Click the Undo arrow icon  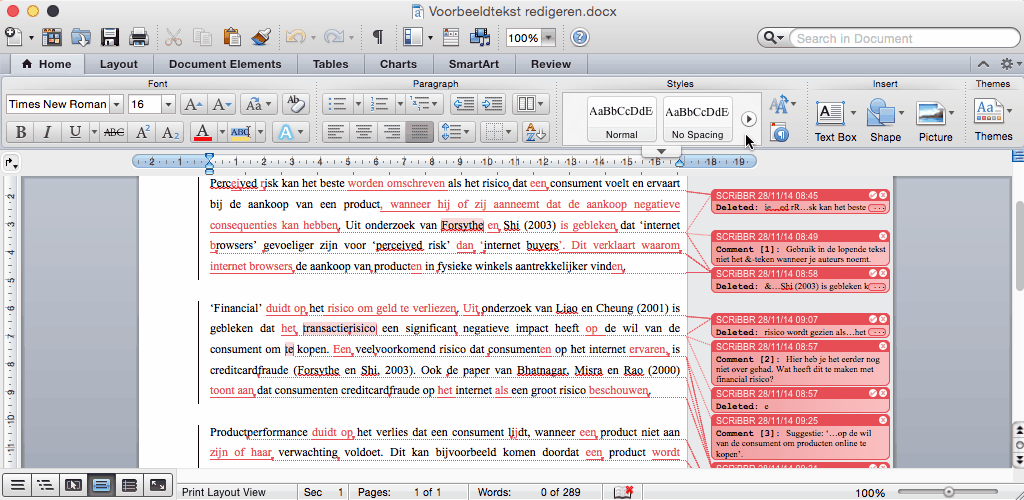[x=295, y=38]
